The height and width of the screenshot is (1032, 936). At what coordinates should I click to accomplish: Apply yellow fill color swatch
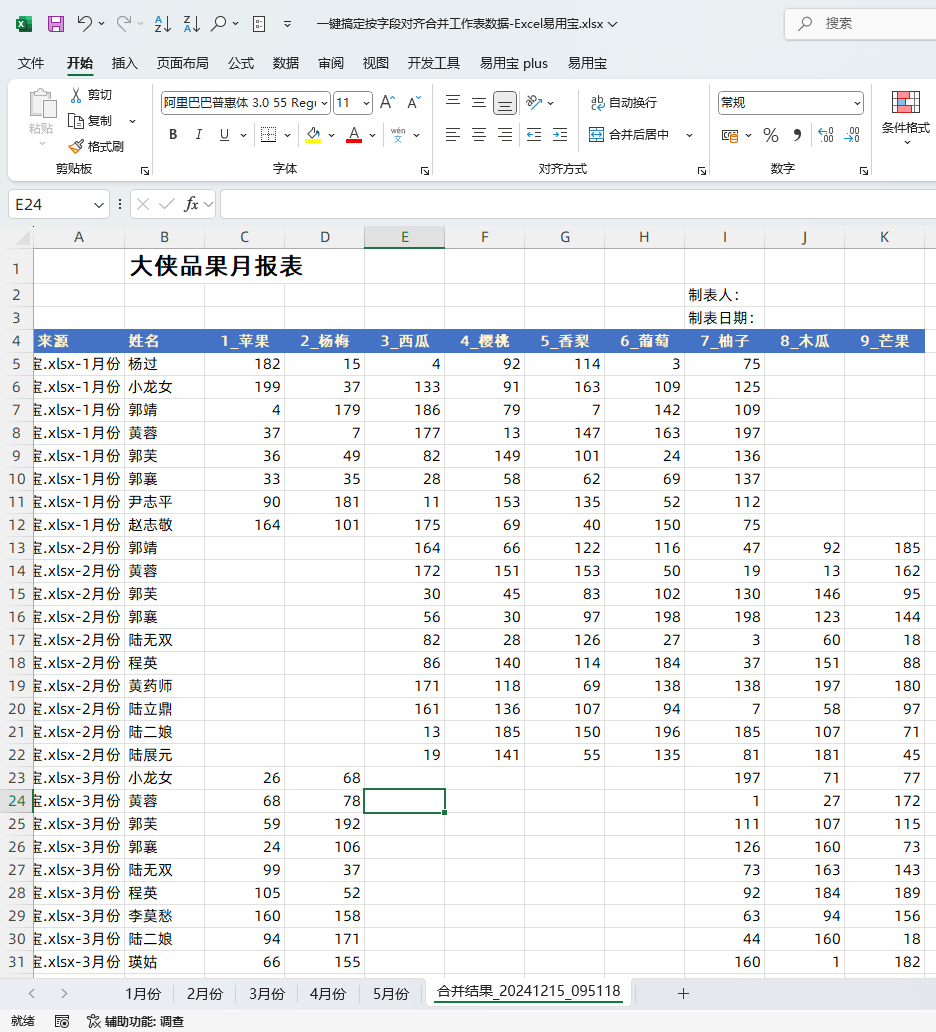[x=313, y=135]
